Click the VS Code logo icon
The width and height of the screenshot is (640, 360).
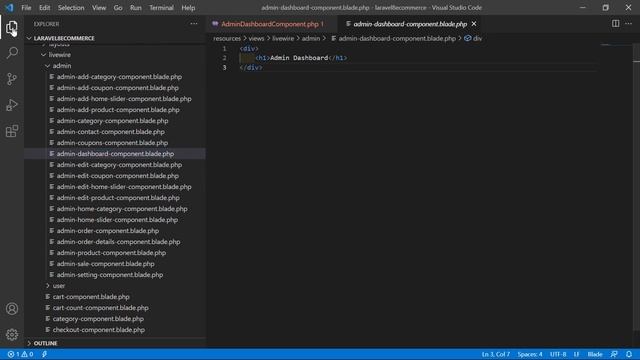(9, 8)
